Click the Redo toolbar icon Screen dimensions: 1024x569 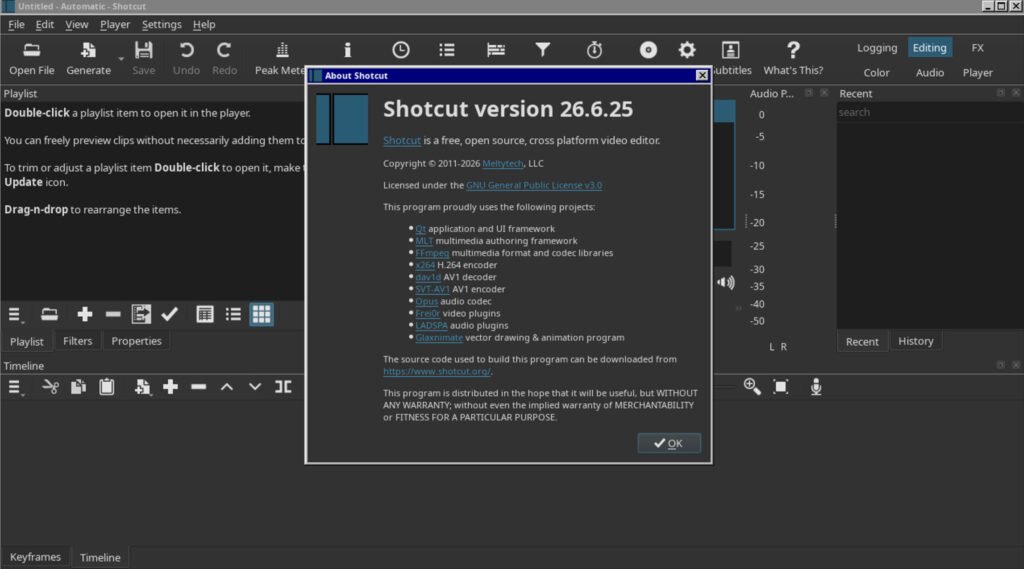[224, 58]
